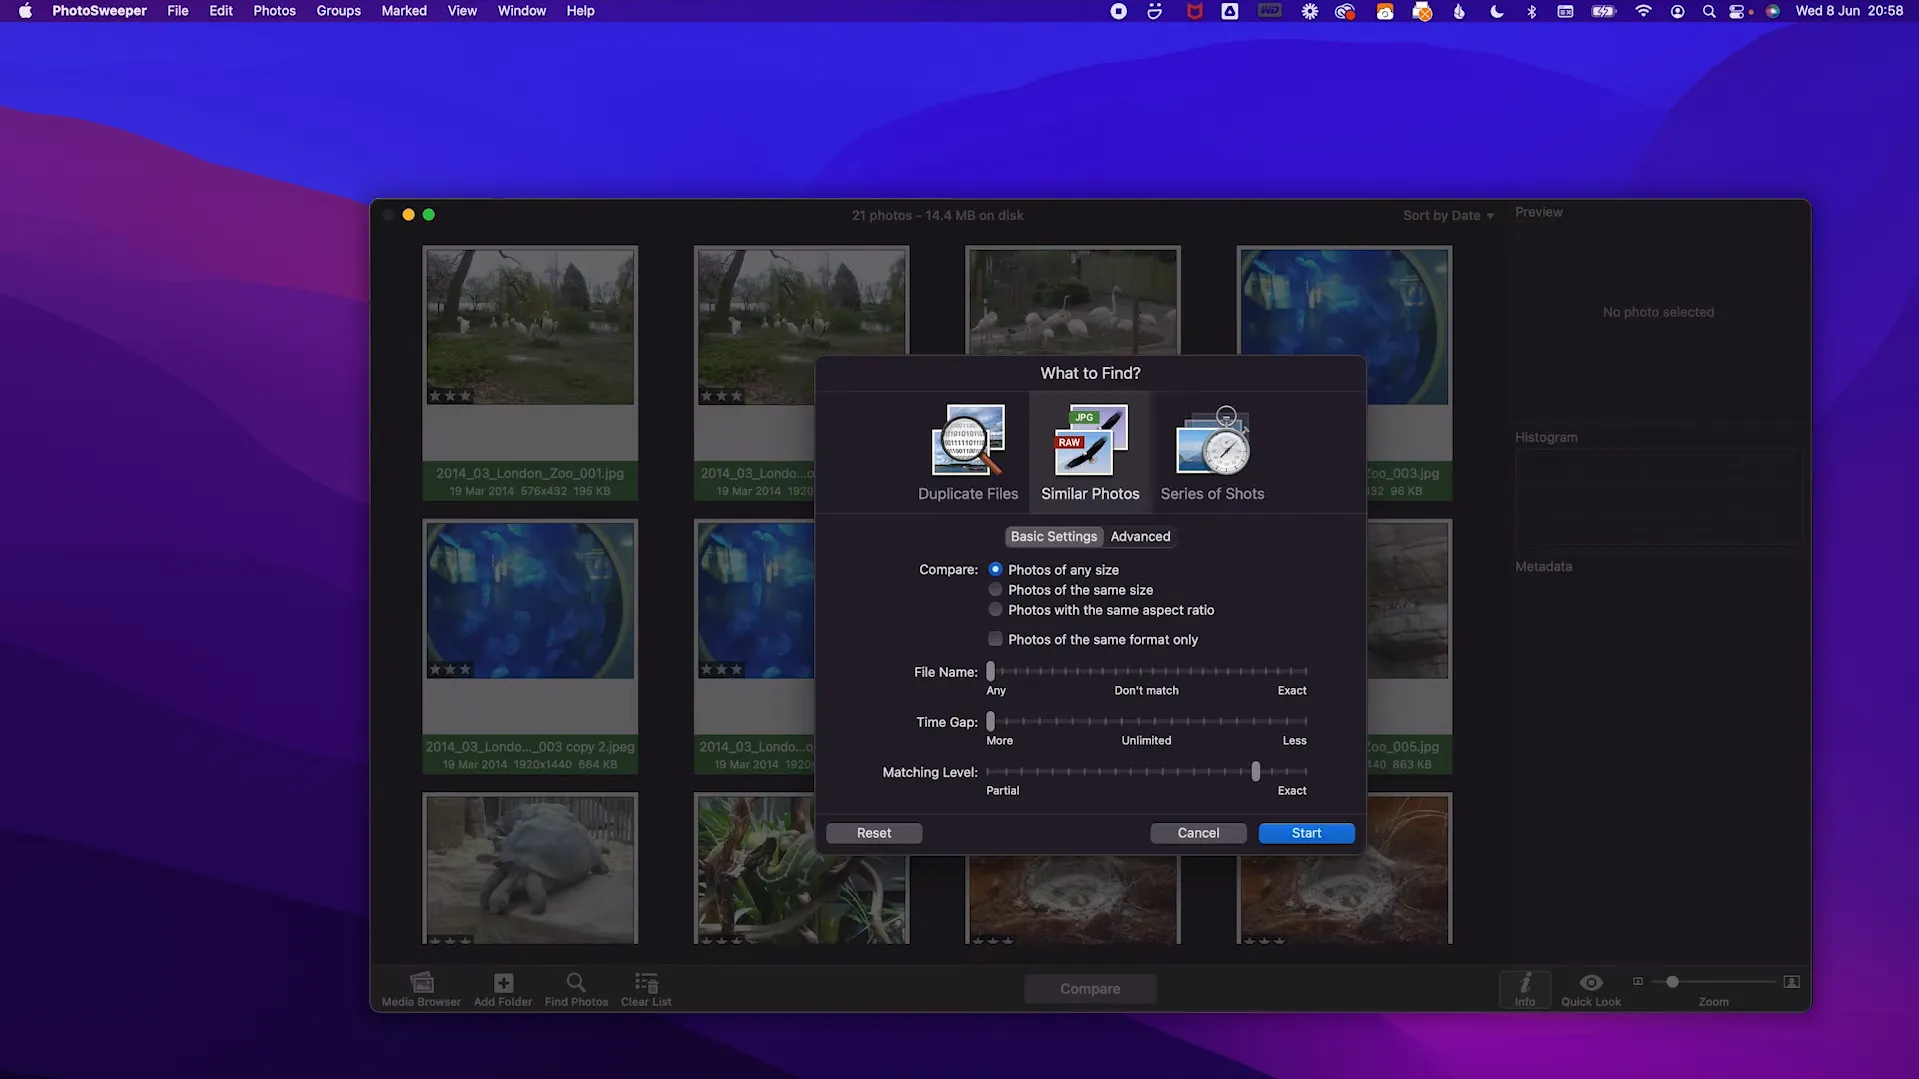
Task: Click the Matching Level slider handle
Action: 1256,771
